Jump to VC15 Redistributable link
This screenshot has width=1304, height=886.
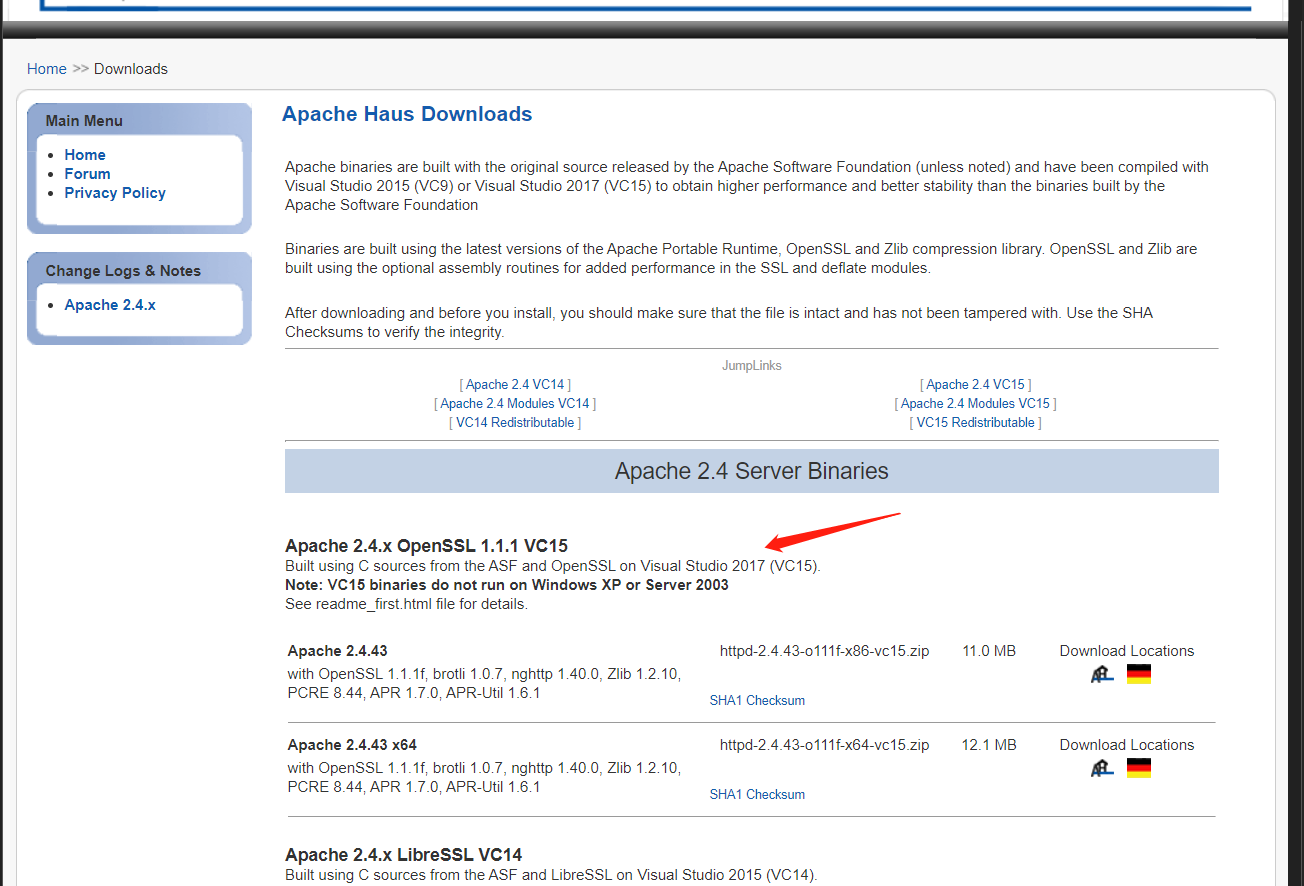(x=976, y=423)
